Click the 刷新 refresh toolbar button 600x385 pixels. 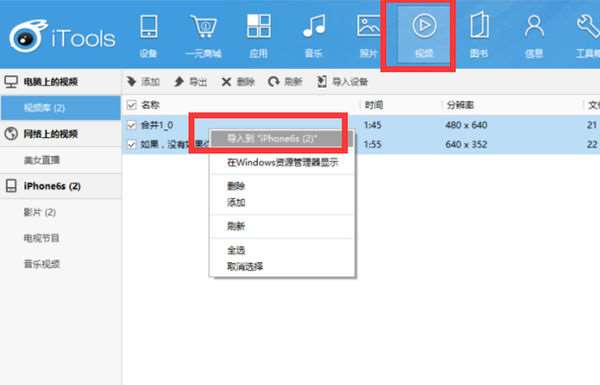click(x=285, y=82)
